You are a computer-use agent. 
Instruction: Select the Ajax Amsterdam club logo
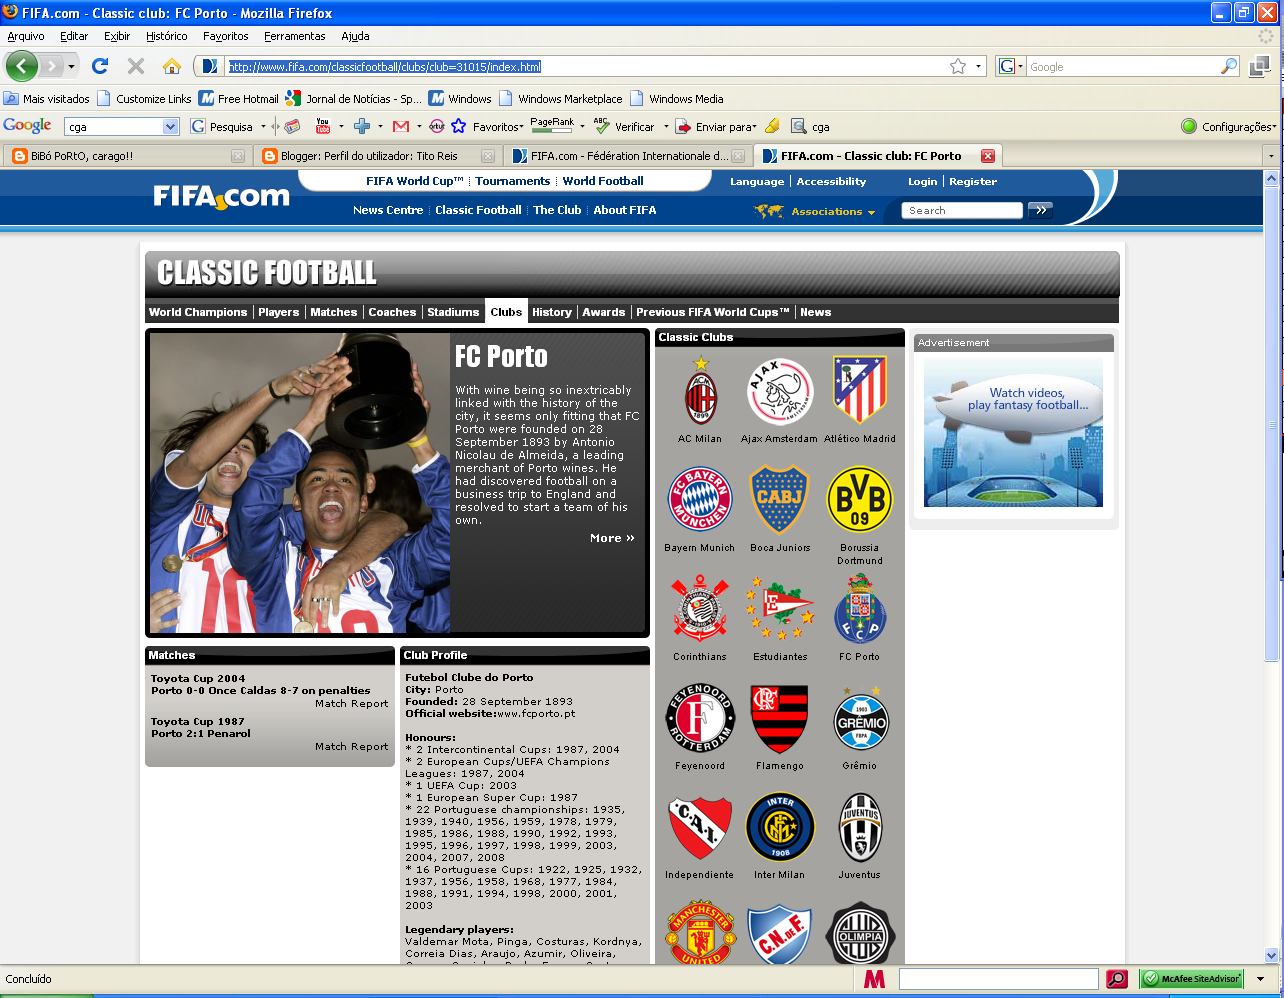[x=780, y=392]
